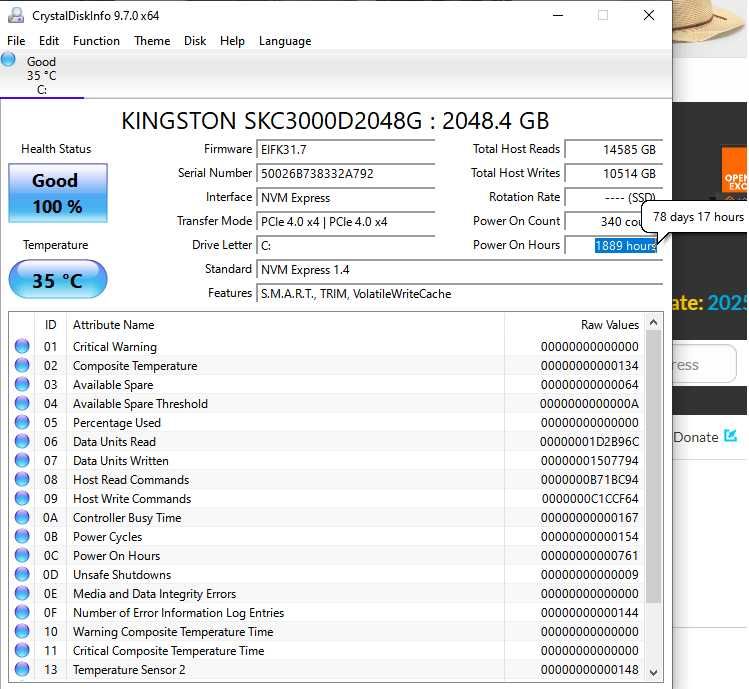Click the attribute list vertical scrollbar thumb

653,467
